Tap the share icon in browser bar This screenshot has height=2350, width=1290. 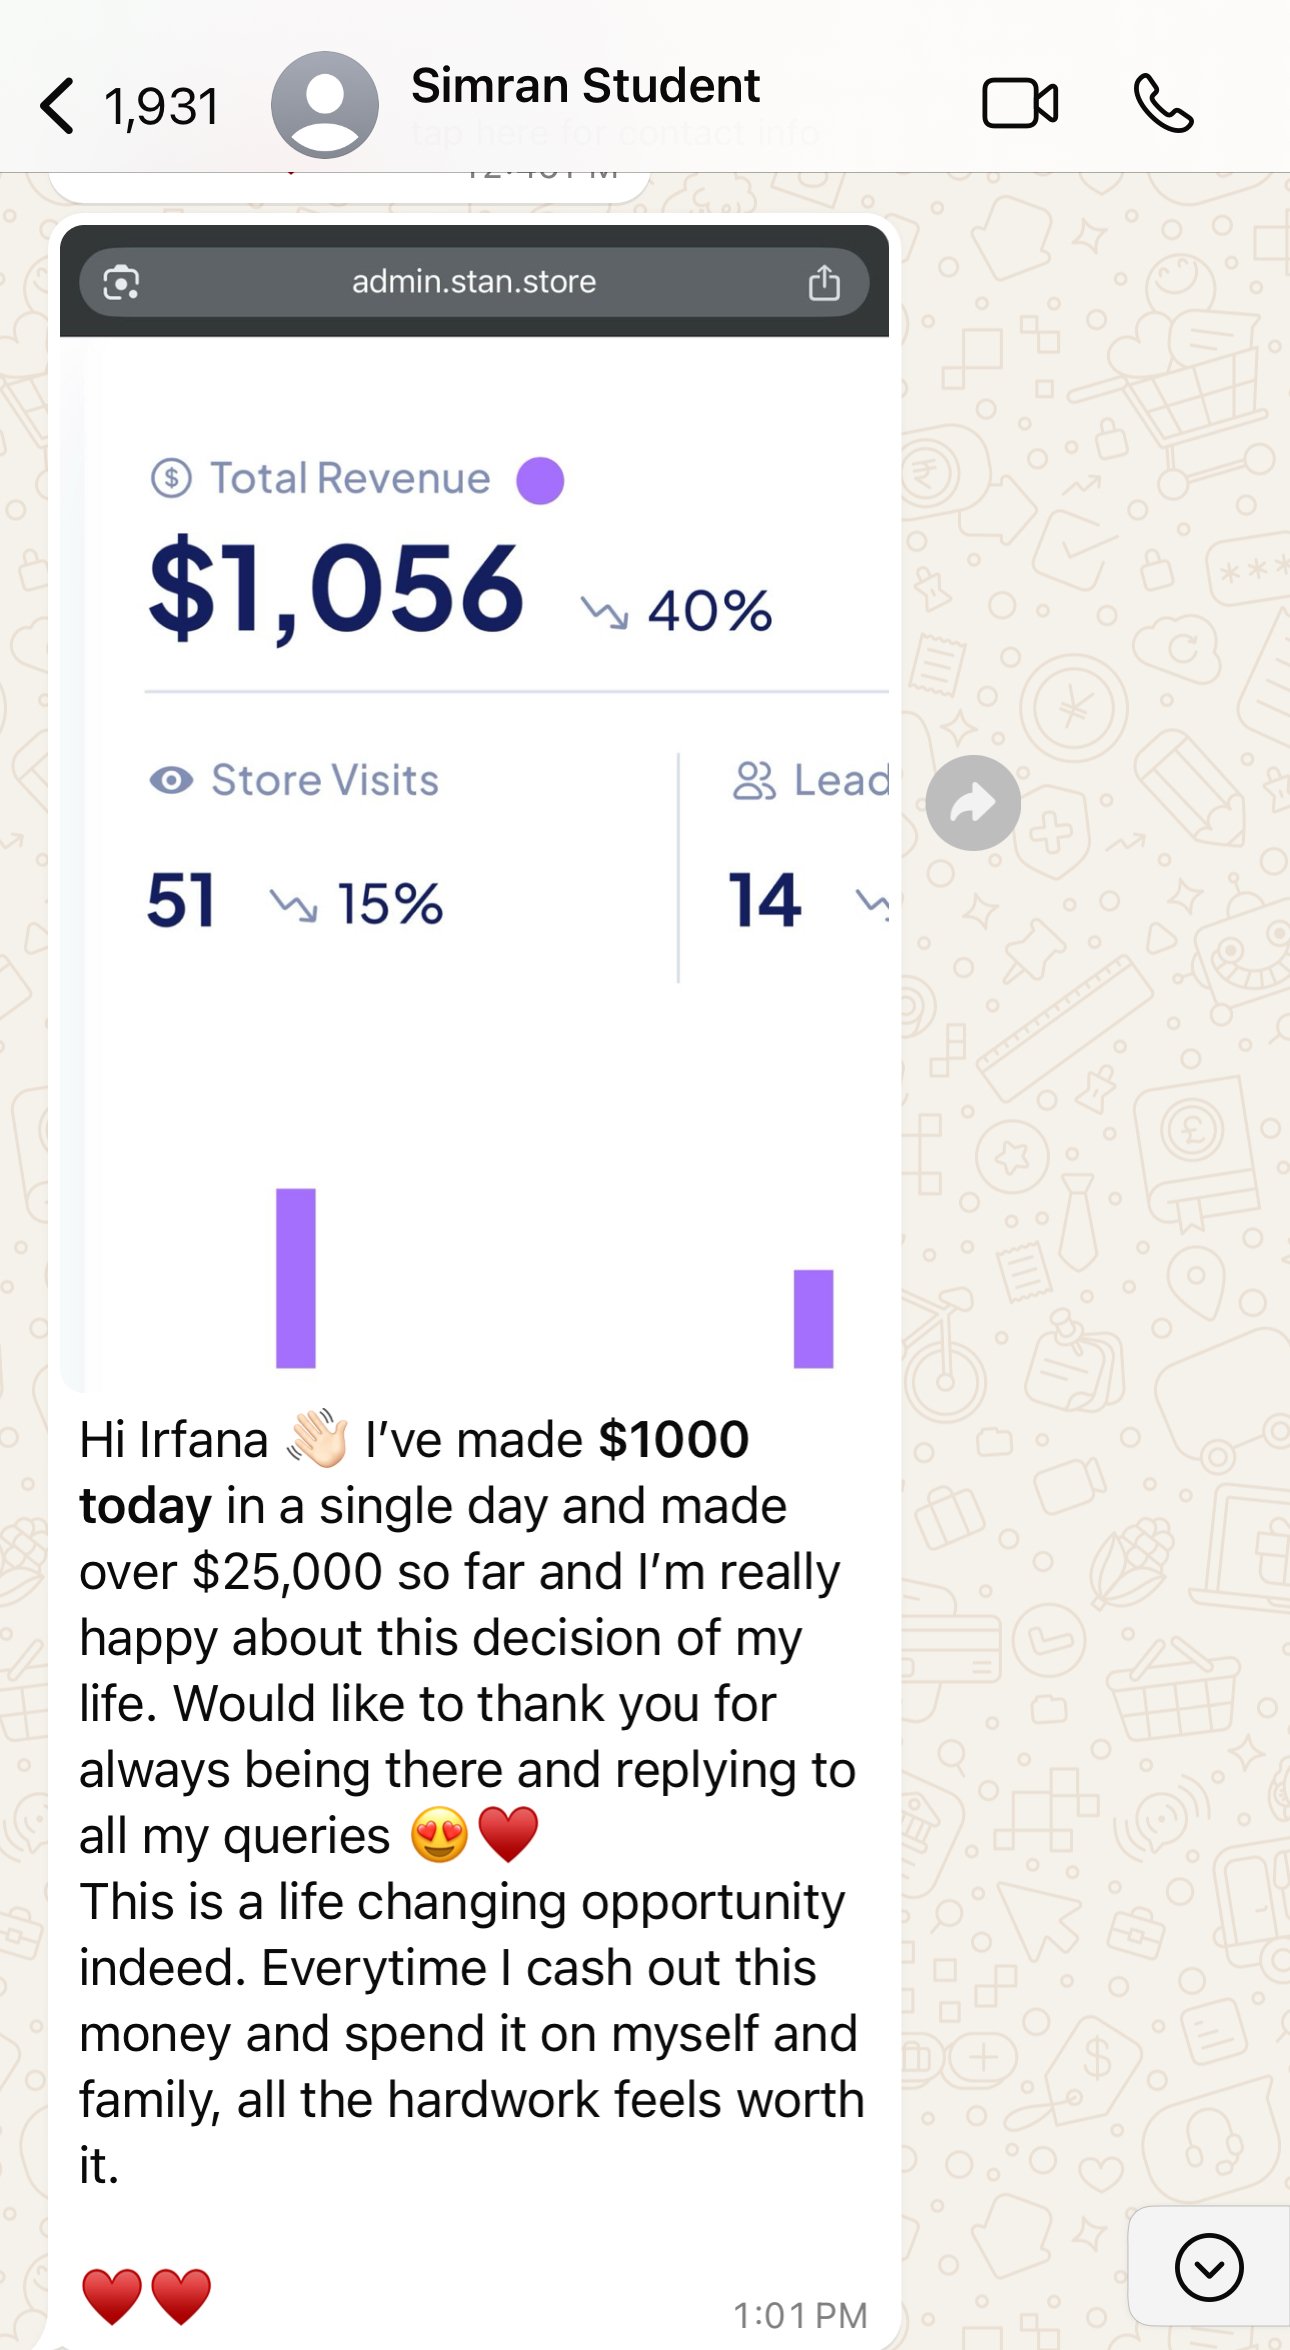824,283
